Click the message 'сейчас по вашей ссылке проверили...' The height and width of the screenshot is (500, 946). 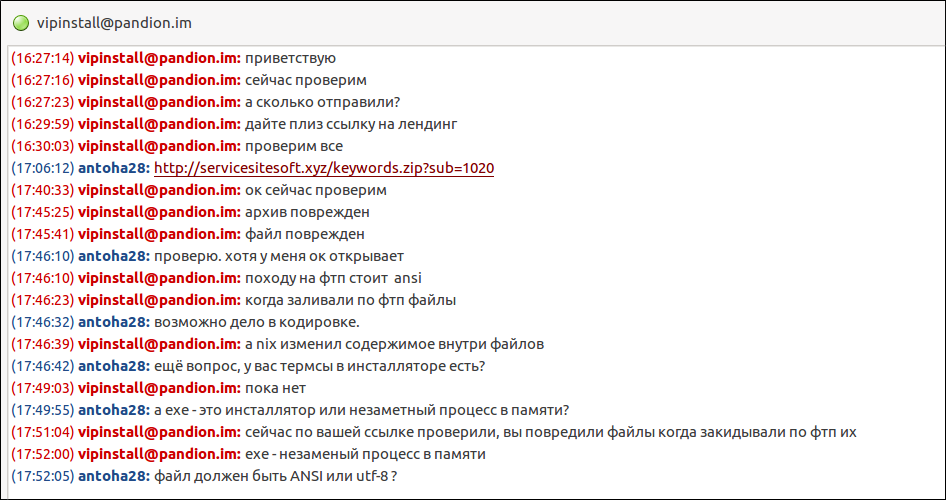(x=551, y=432)
